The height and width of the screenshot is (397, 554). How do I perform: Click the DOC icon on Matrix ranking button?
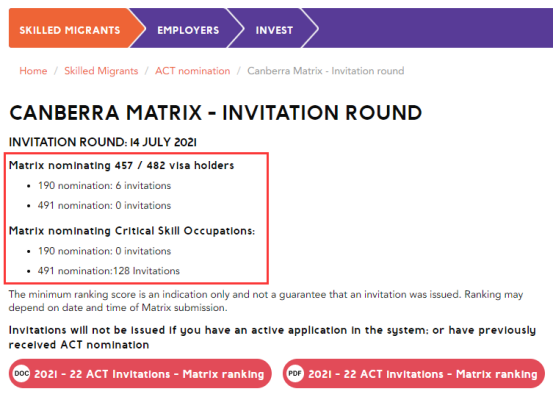(x=22, y=373)
